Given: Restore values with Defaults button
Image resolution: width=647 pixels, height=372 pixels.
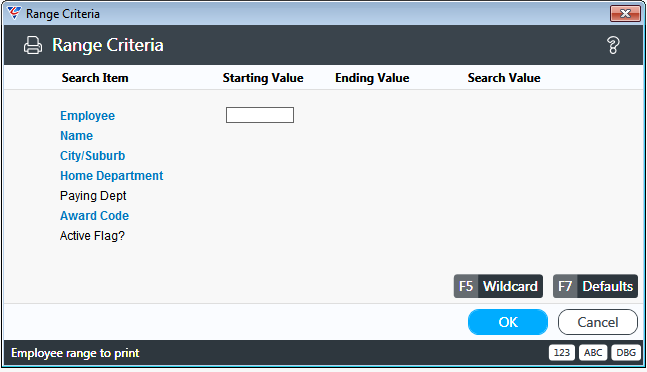Looking at the screenshot, I should click(607, 286).
